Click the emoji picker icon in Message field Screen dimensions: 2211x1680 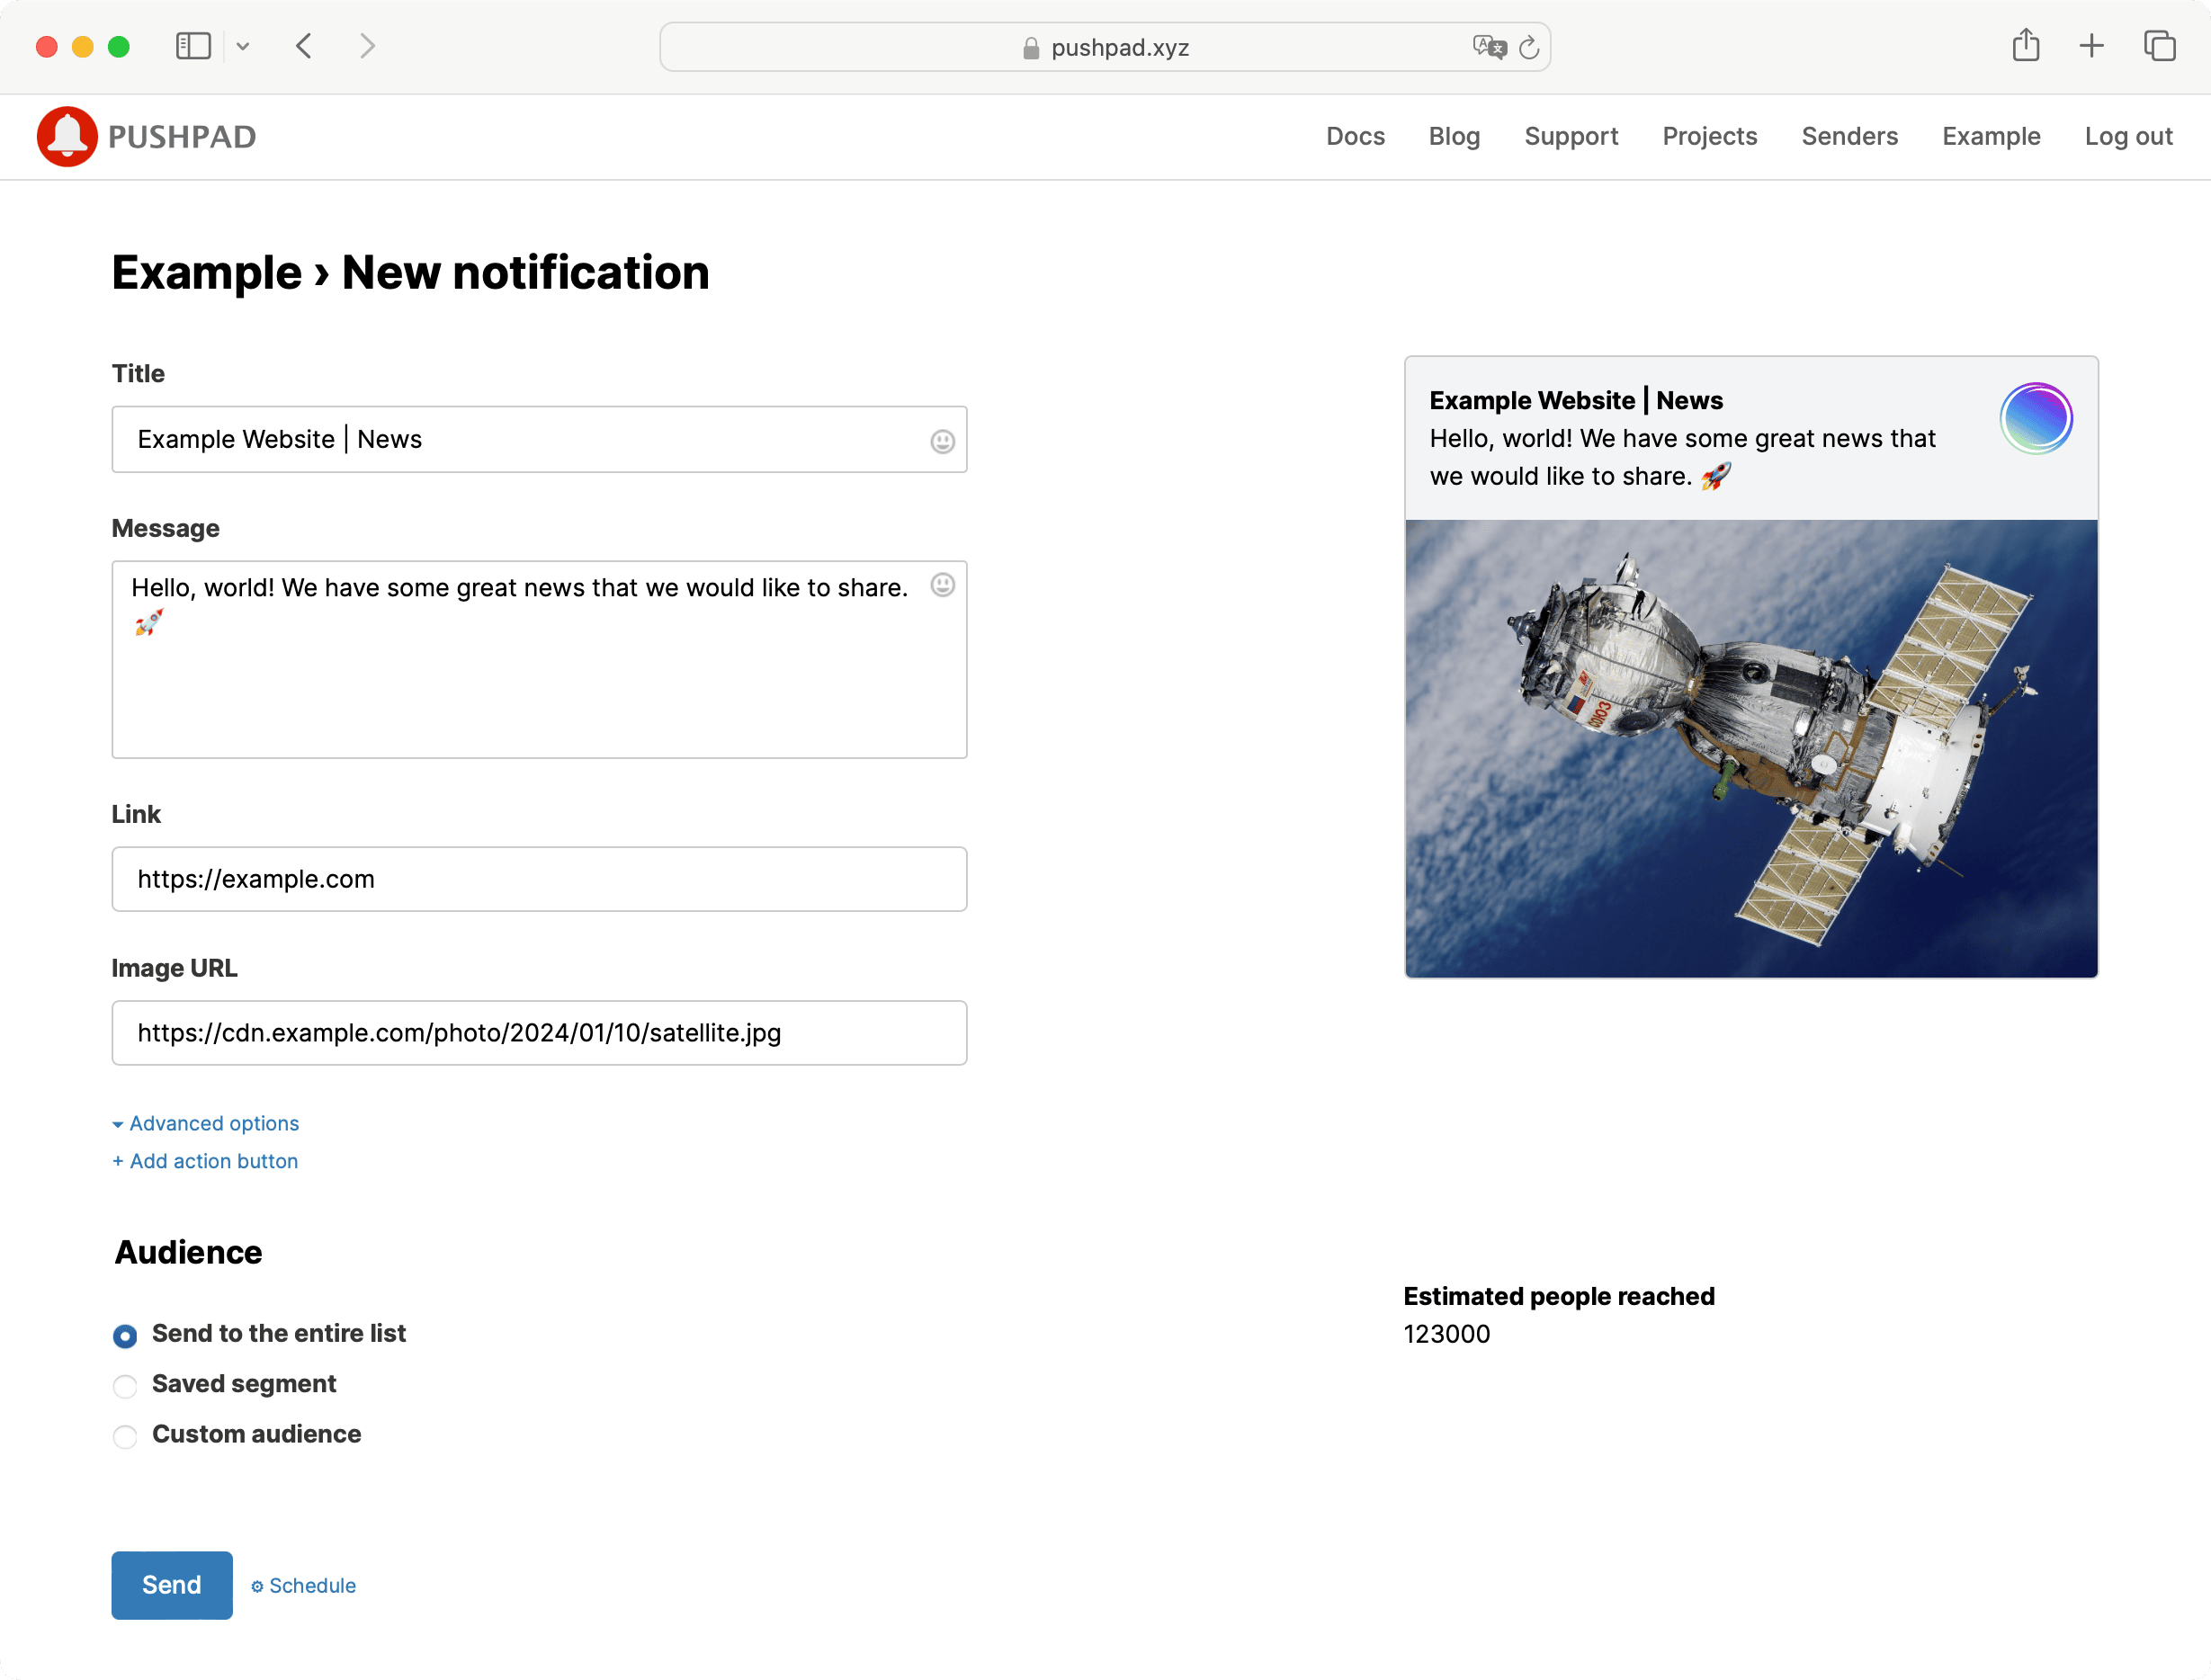(943, 584)
